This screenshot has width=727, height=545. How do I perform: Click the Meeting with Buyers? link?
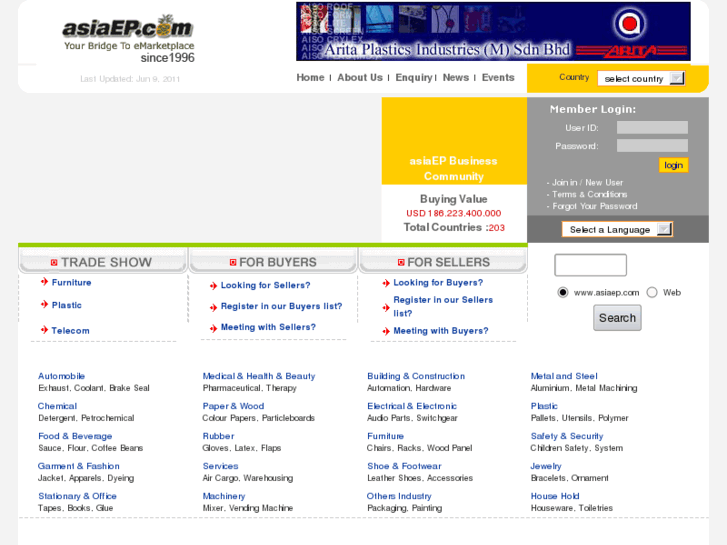point(441,331)
